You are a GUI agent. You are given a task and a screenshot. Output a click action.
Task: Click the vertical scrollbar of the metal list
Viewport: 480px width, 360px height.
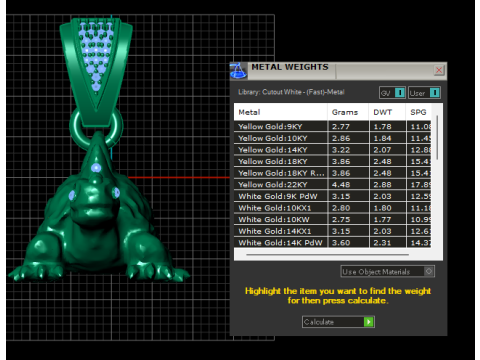click(x=437, y=137)
